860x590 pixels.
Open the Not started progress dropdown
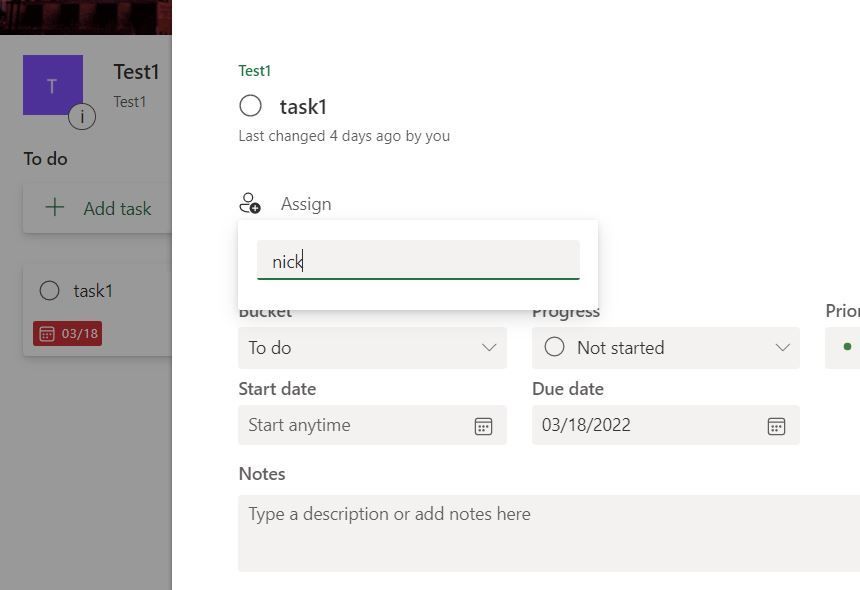(666, 348)
